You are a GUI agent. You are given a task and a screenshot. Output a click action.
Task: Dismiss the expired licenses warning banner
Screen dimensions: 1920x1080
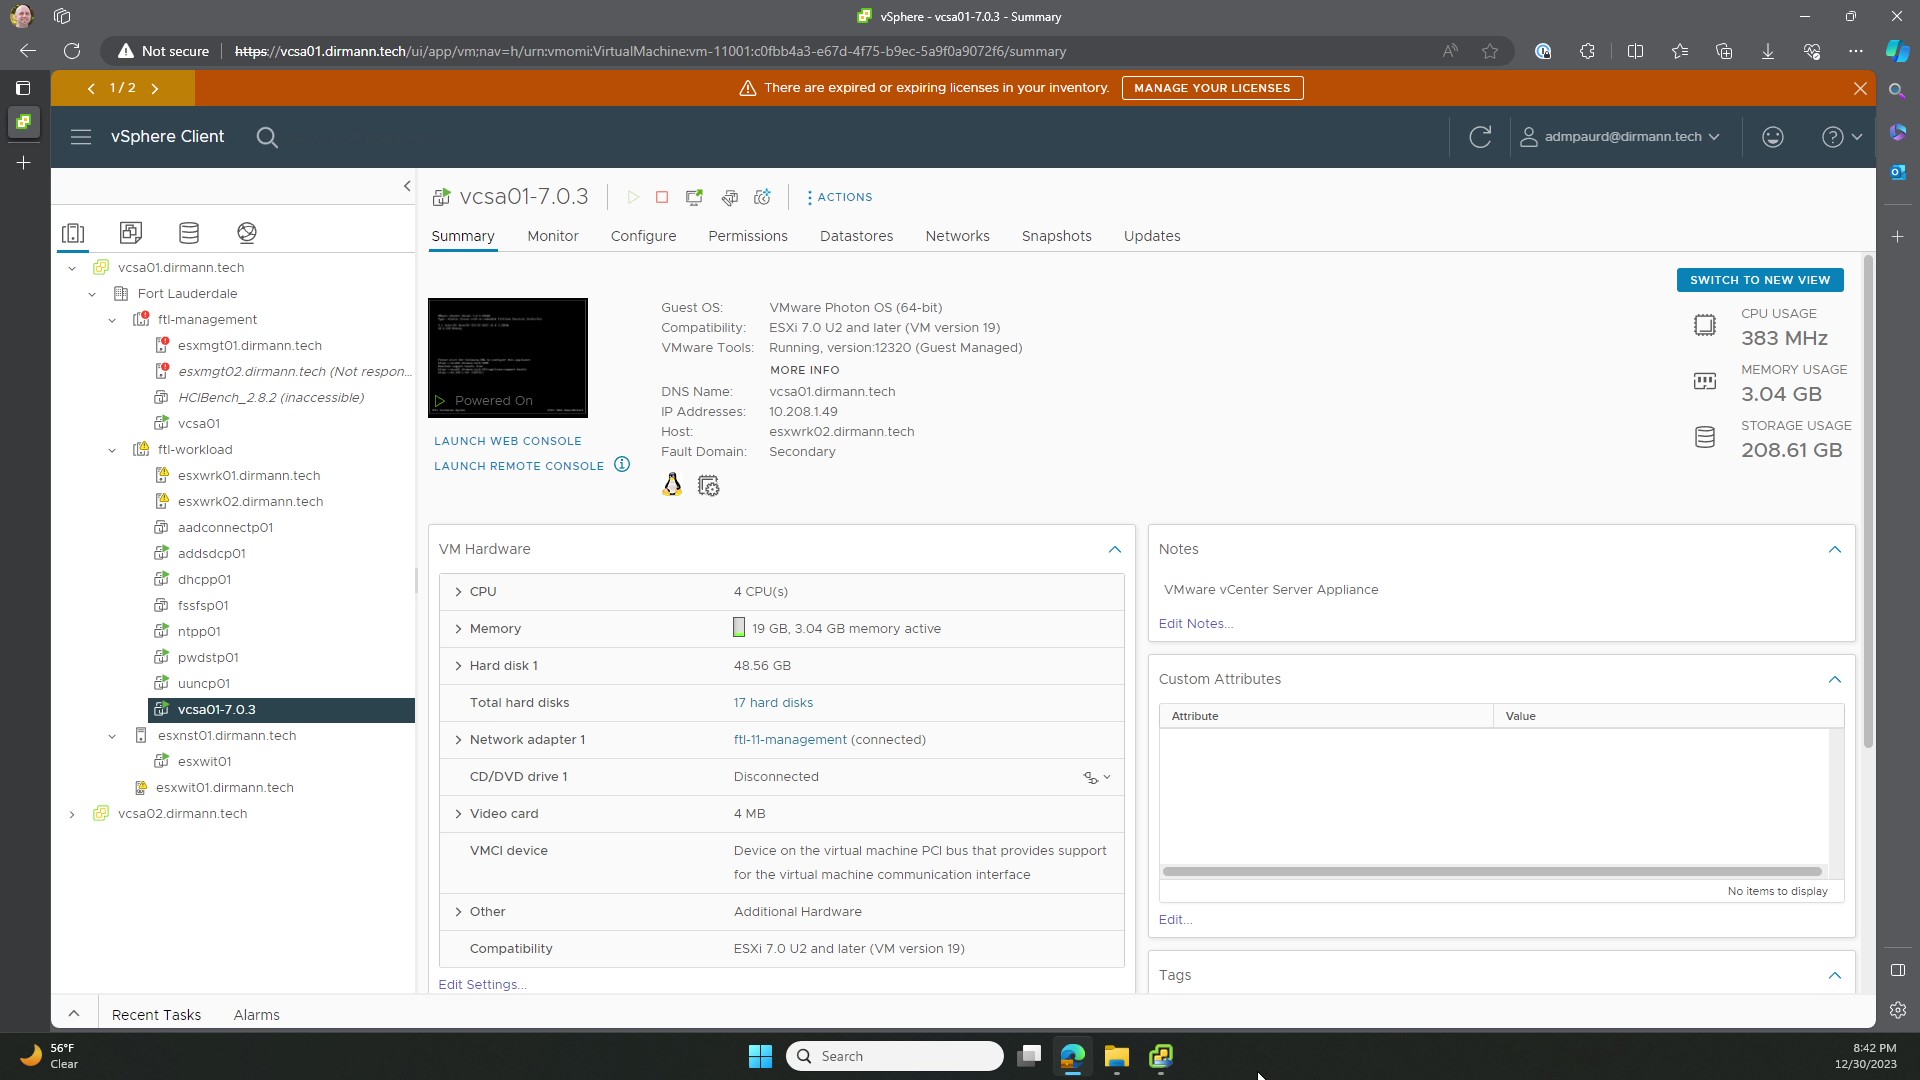pyautogui.click(x=1860, y=89)
